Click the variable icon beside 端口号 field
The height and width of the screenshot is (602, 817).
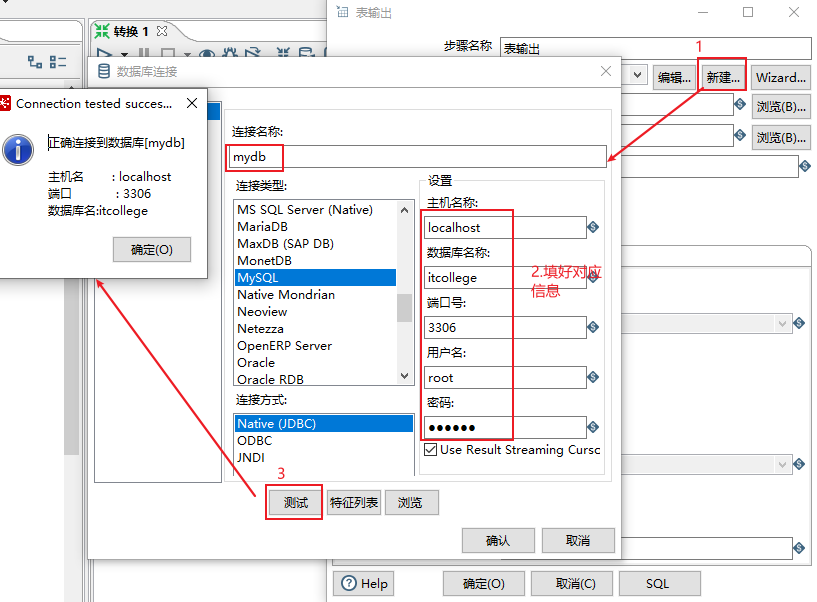pyautogui.click(x=592, y=327)
